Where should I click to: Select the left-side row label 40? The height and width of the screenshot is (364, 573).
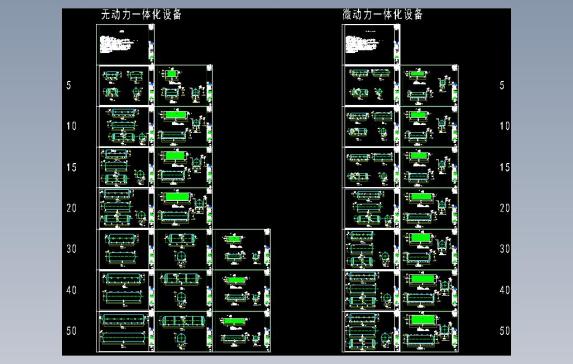(x=72, y=290)
